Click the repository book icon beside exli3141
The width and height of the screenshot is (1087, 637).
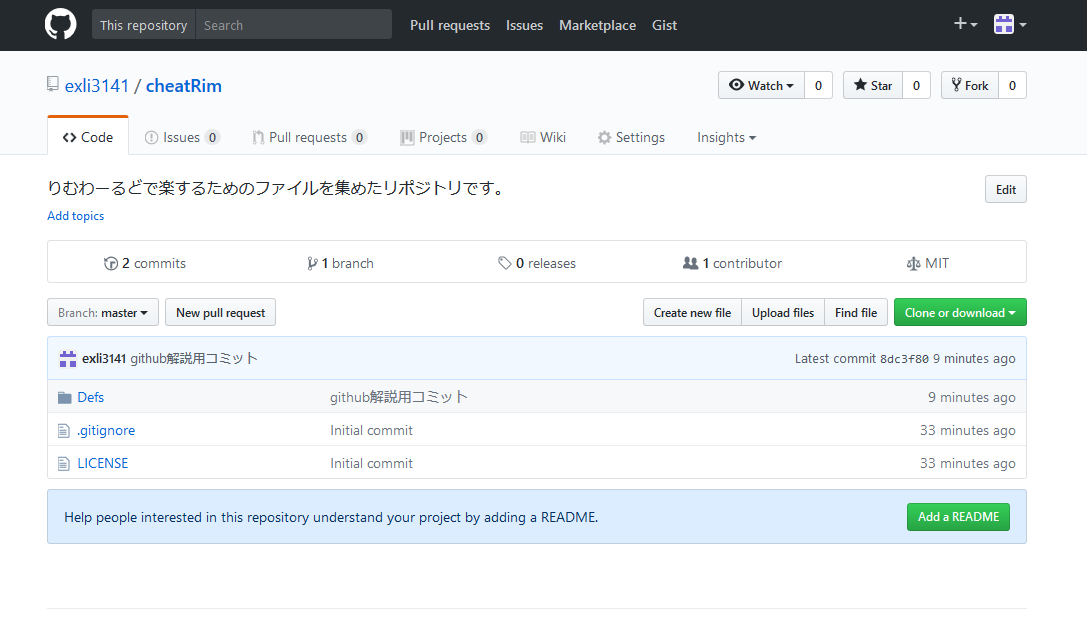pyautogui.click(x=53, y=85)
